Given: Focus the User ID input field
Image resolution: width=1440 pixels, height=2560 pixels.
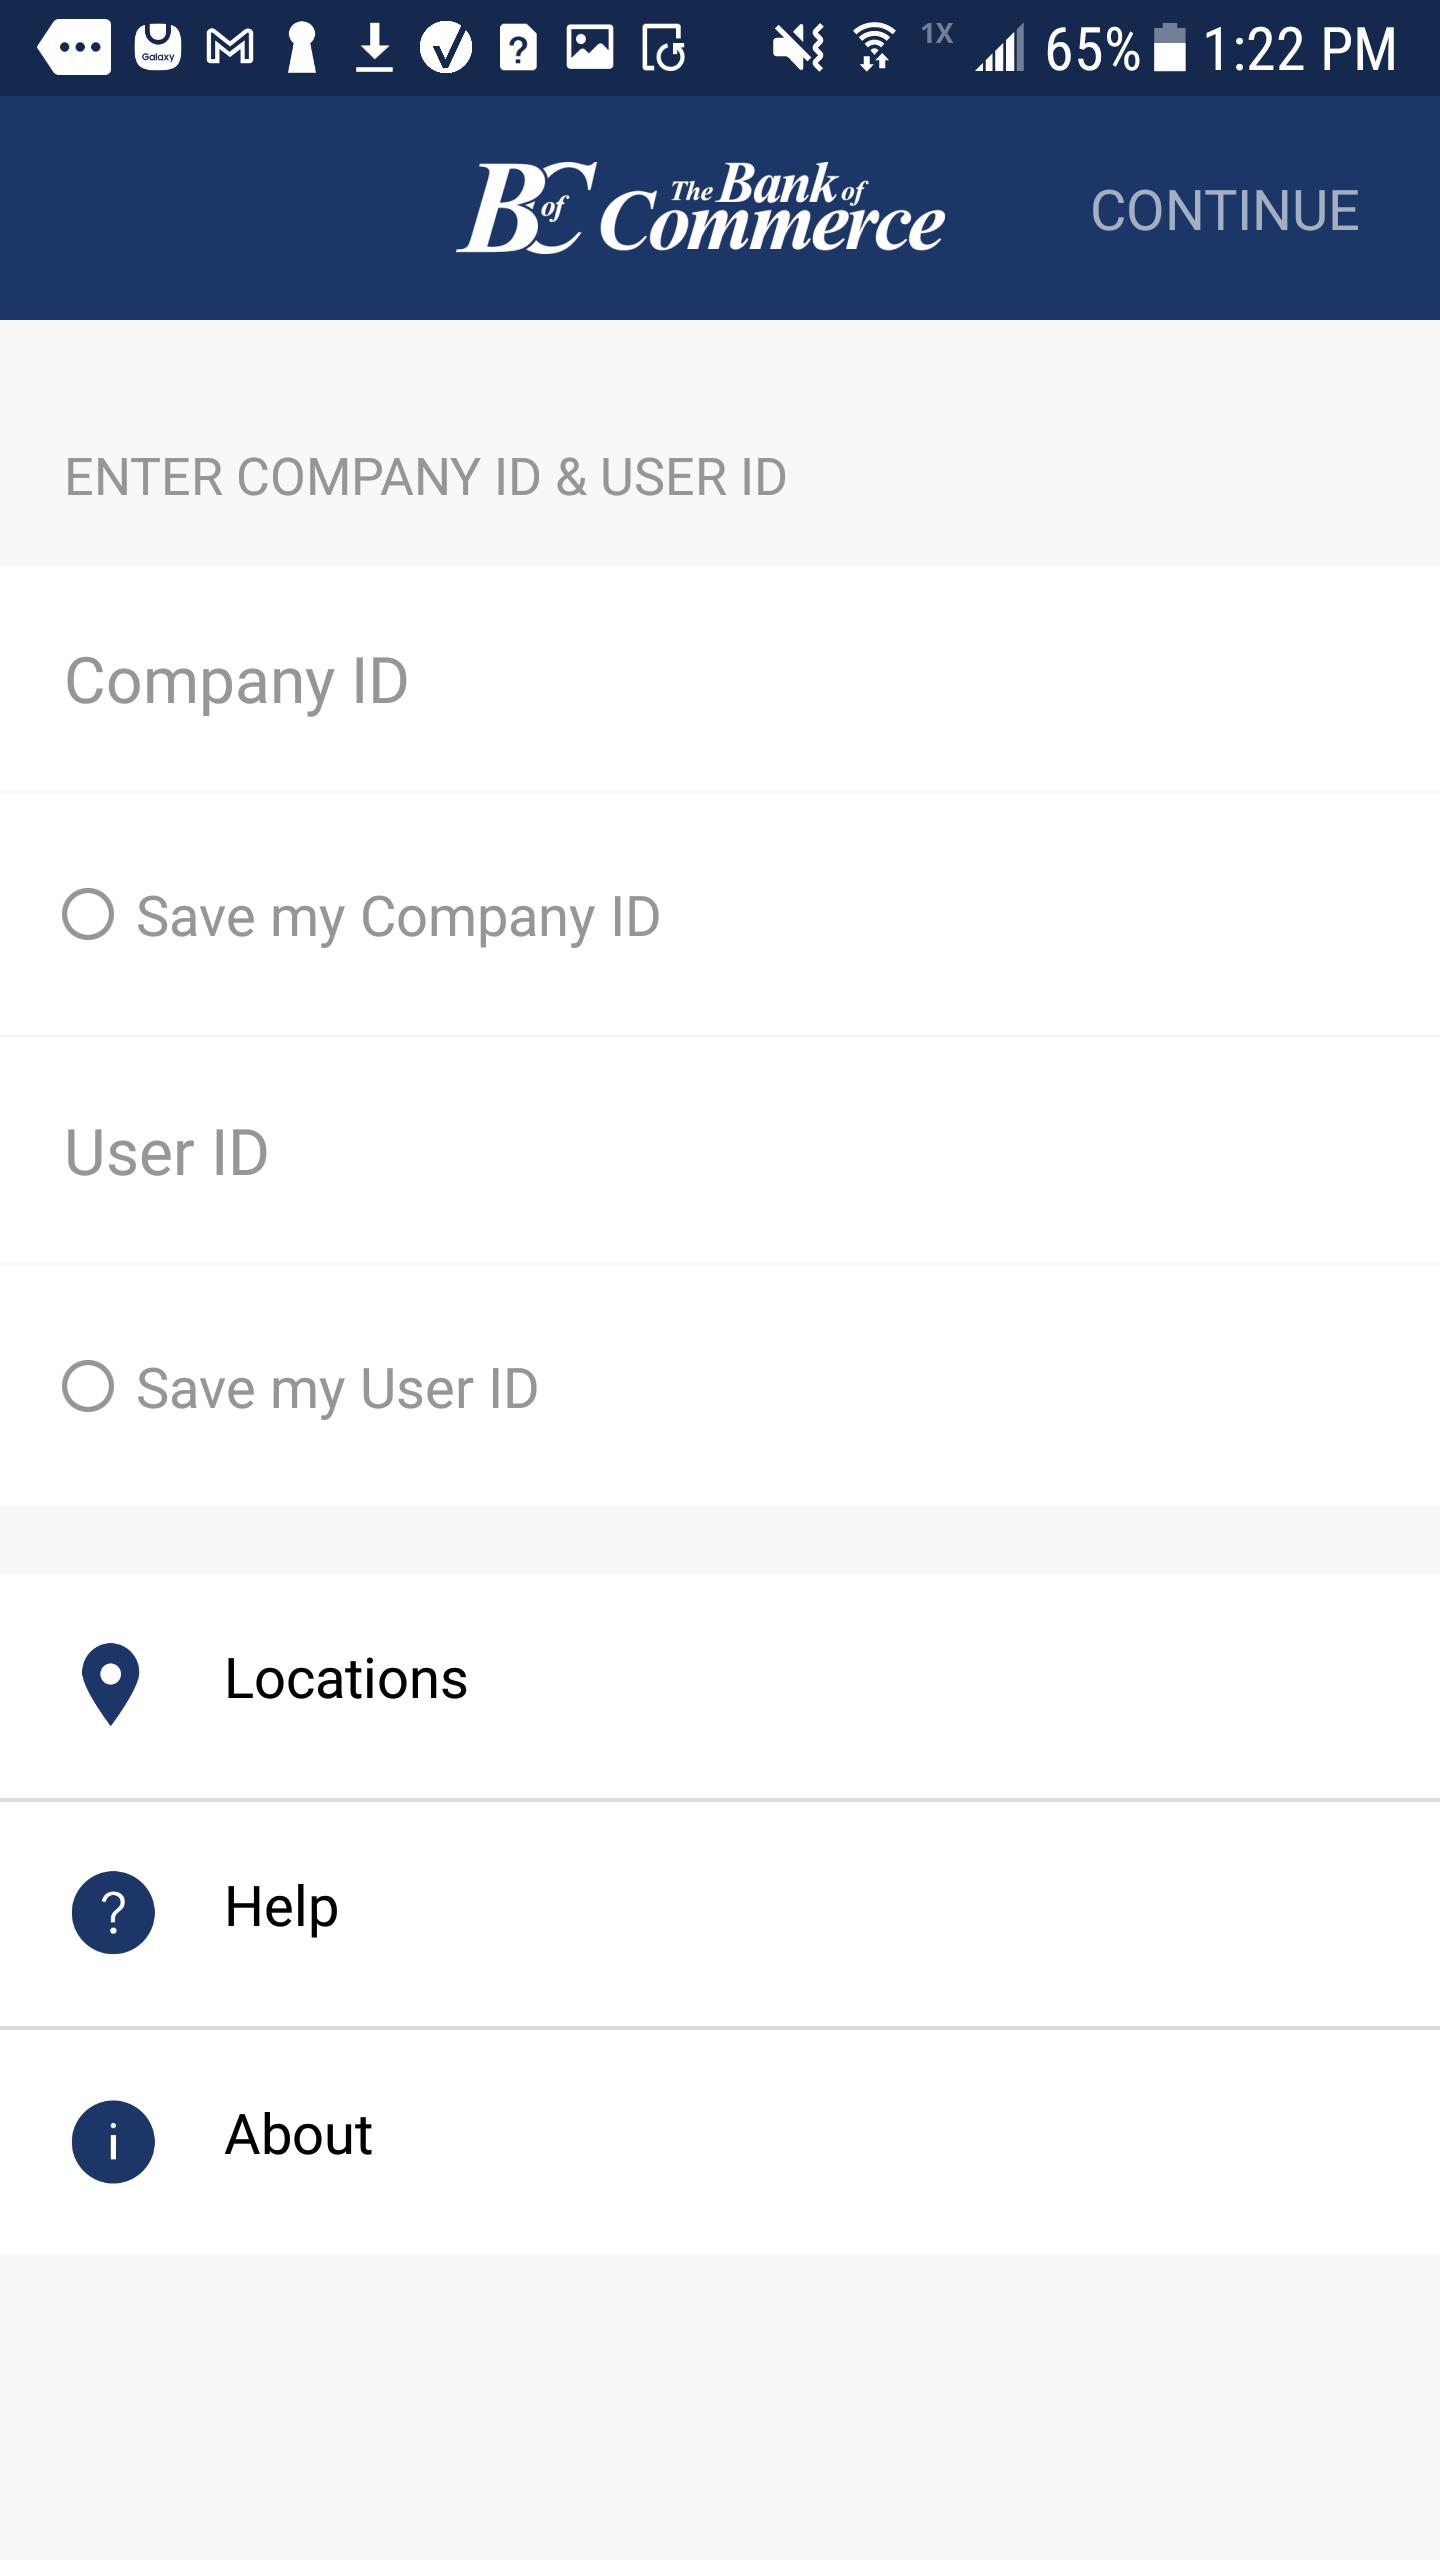Looking at the screenshot, I should tap(720, 1153).
